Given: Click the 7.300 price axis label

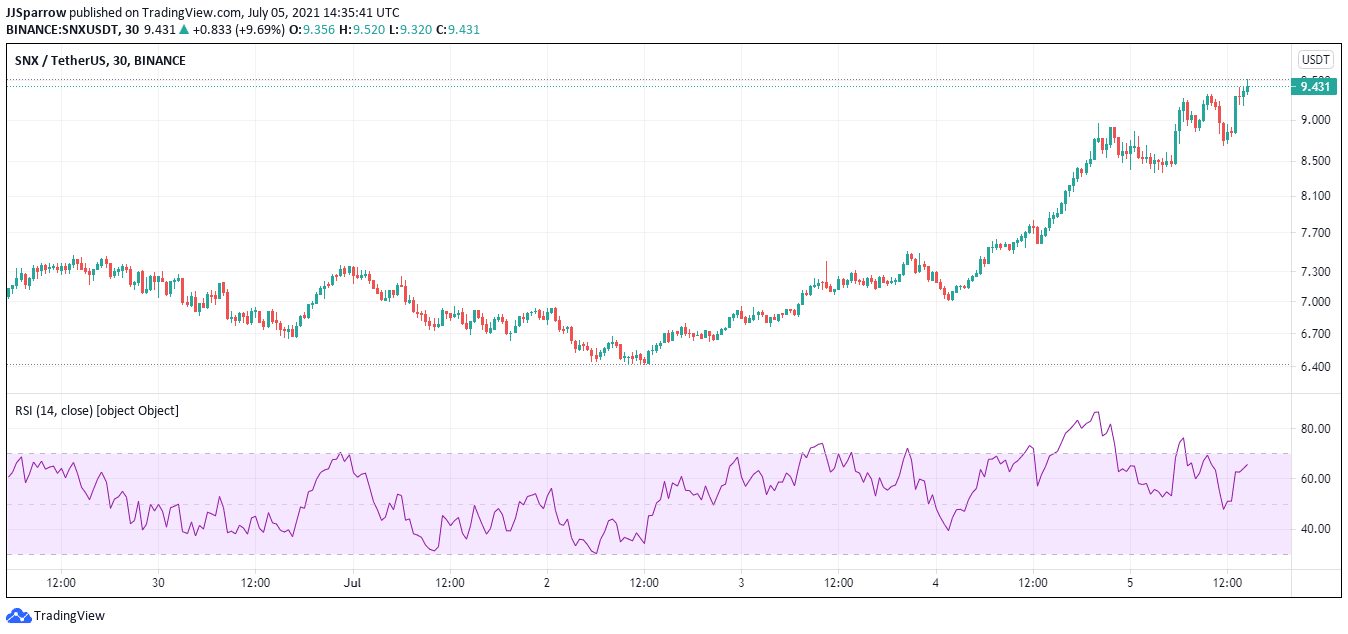Looking at the screenshot, I should (x=1314, y=272).
